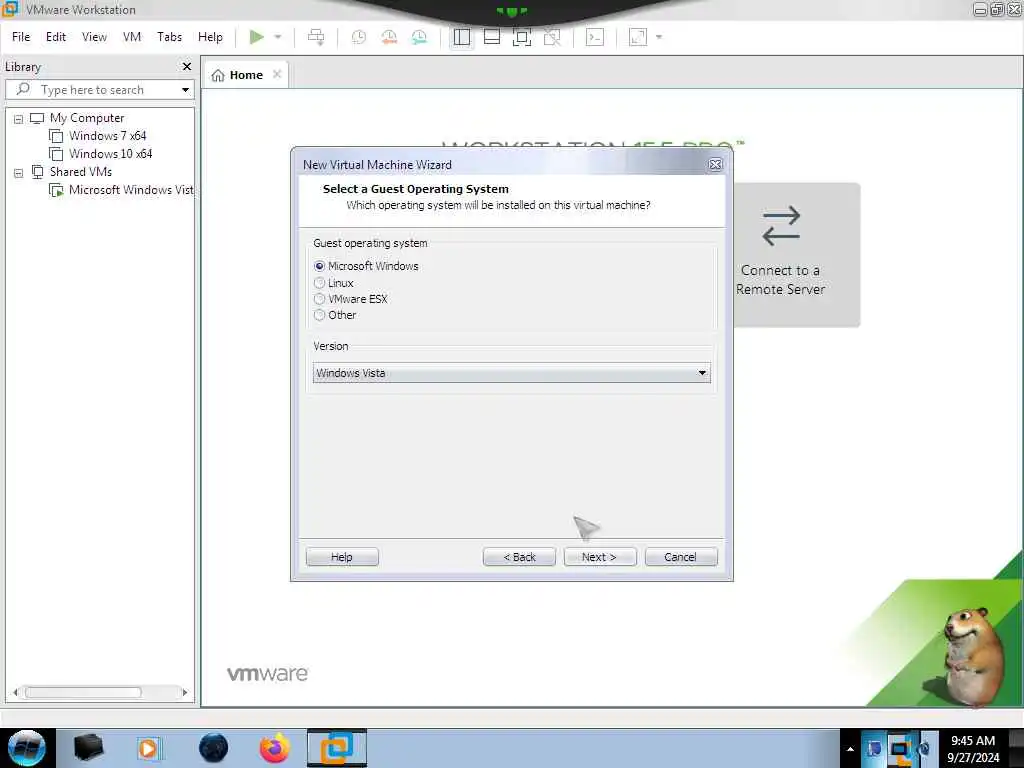The height and width of the screenshot is (768, 1024).
Task: Click the Back button in the wizard
Action: 519,557
